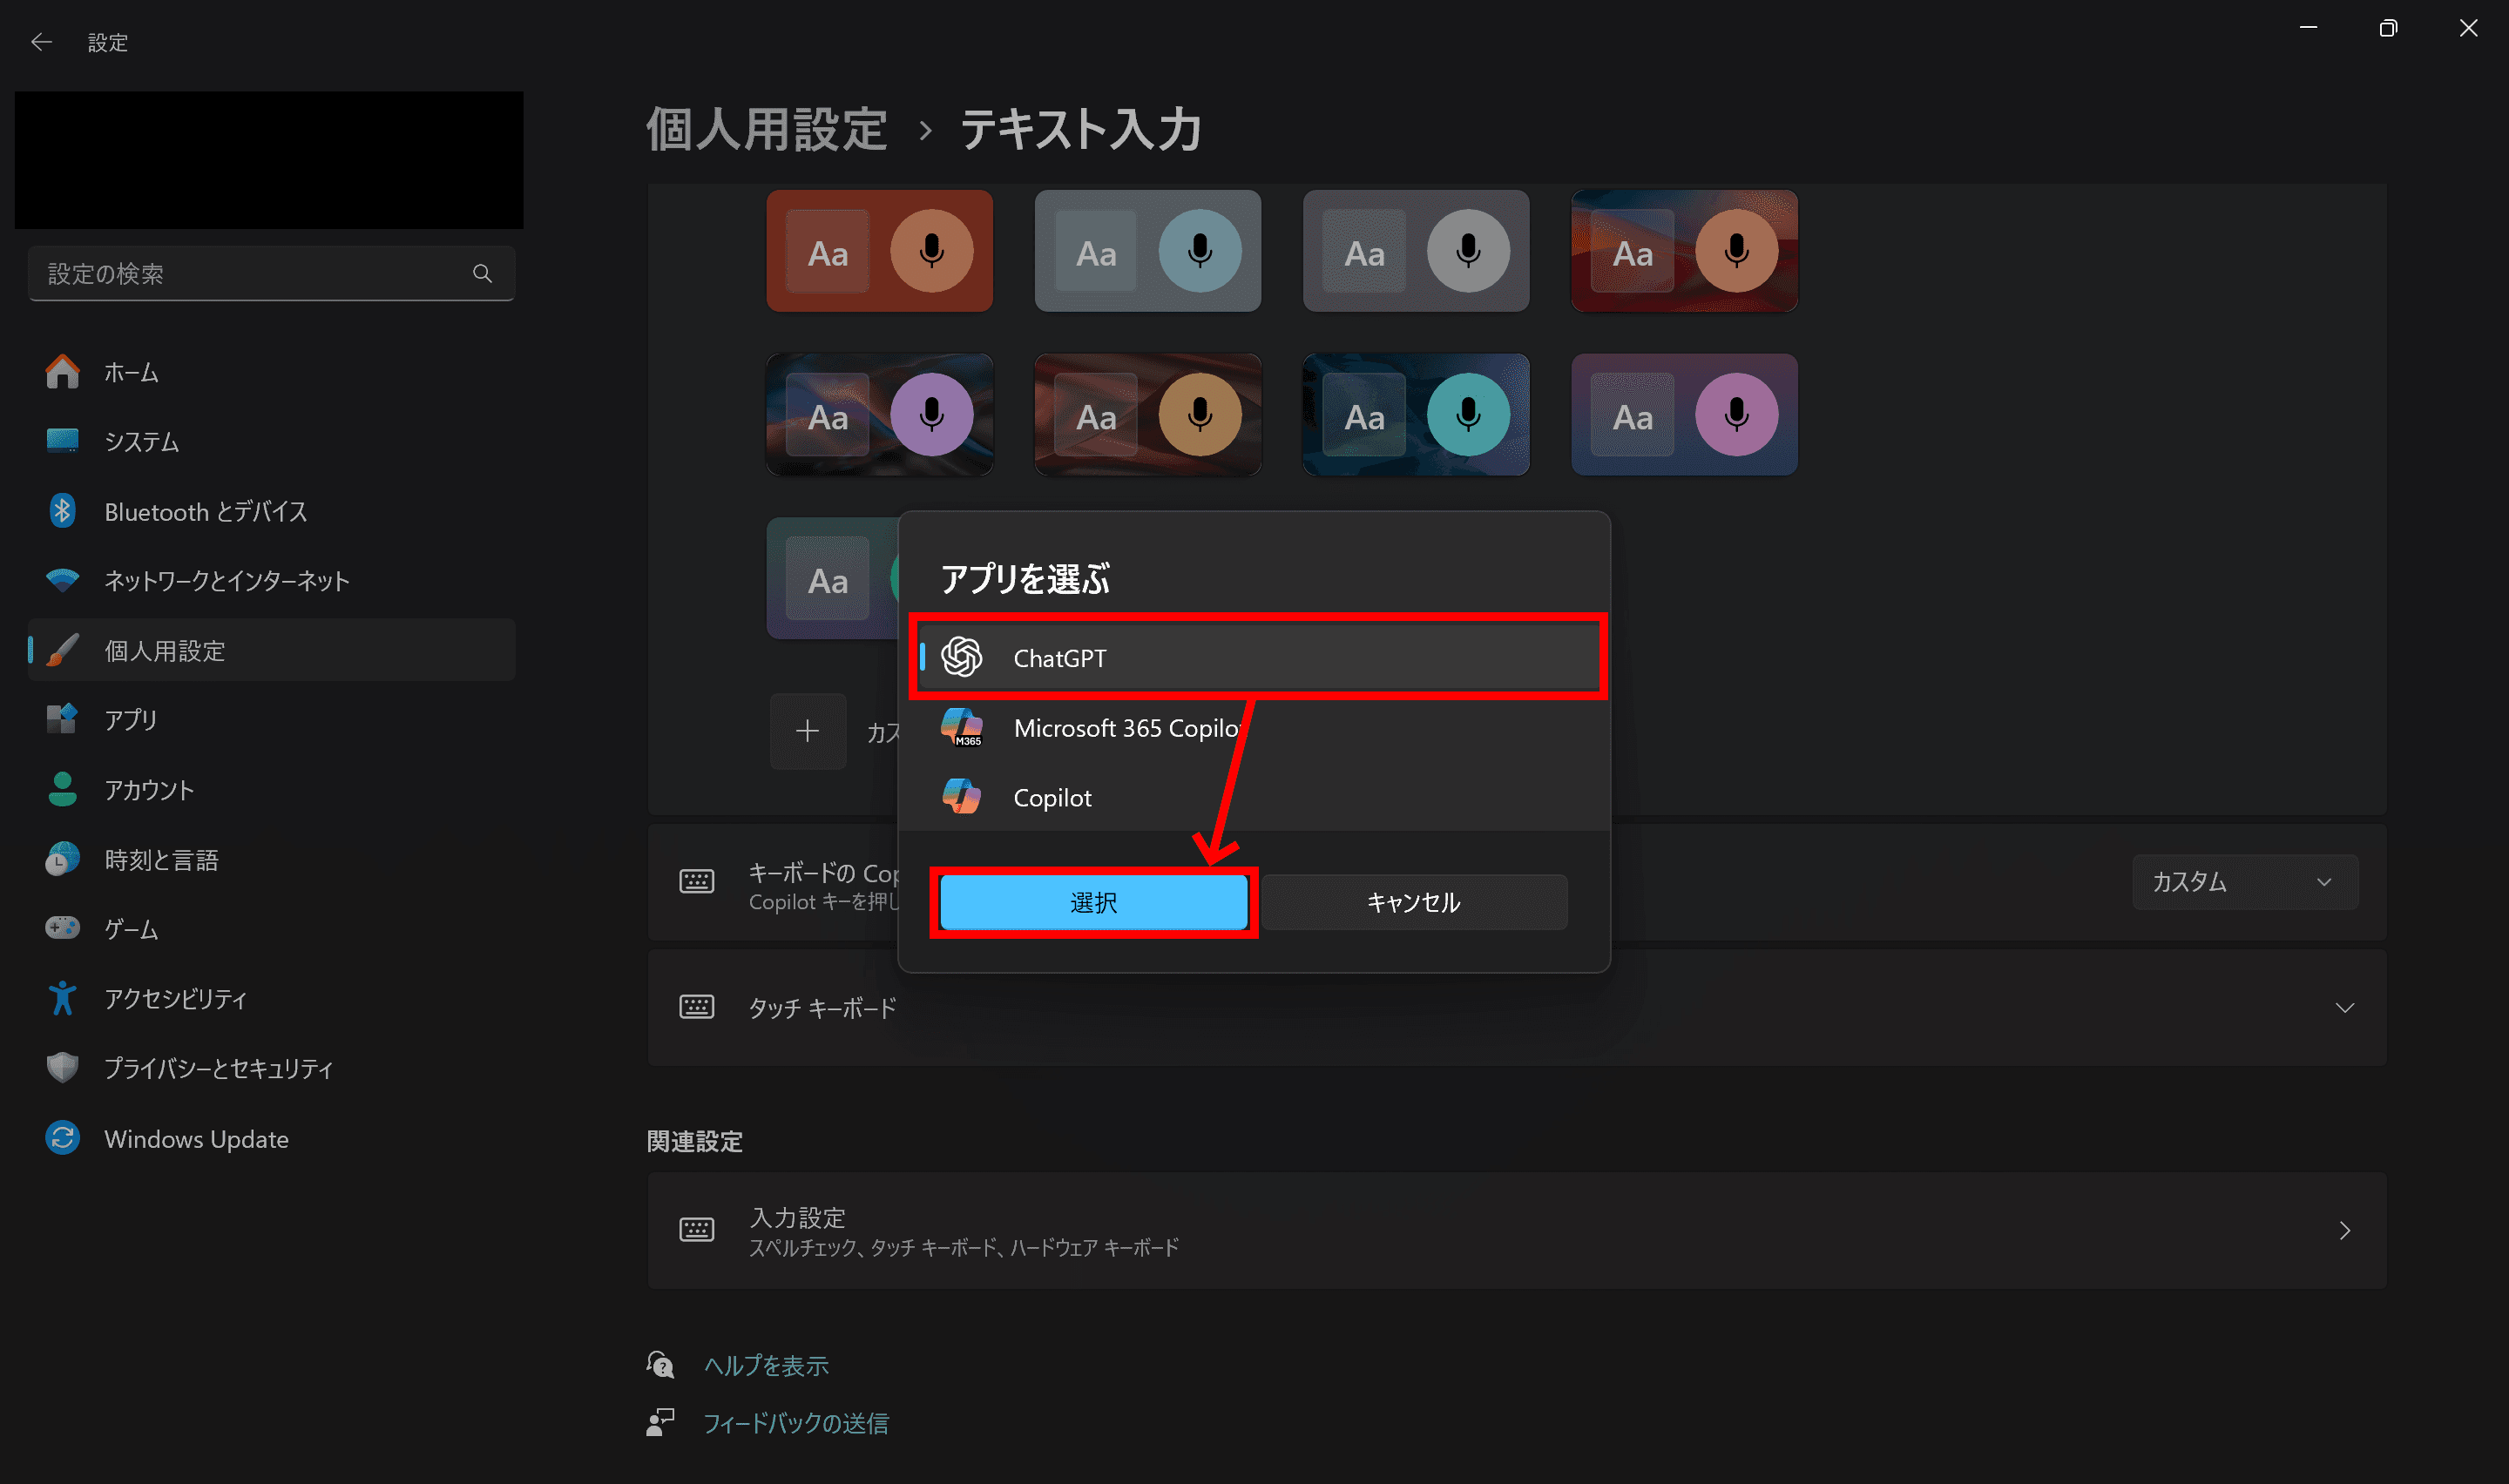Click the touch keyboard row icon
This screenshot has height=1484, width=2509.
tap(697, 1007)
